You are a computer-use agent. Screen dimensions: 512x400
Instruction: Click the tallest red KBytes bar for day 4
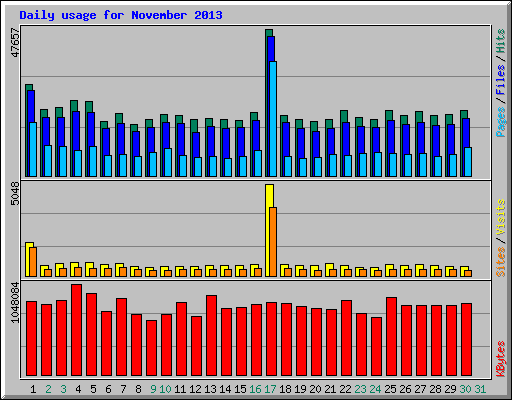pos(76,330)
